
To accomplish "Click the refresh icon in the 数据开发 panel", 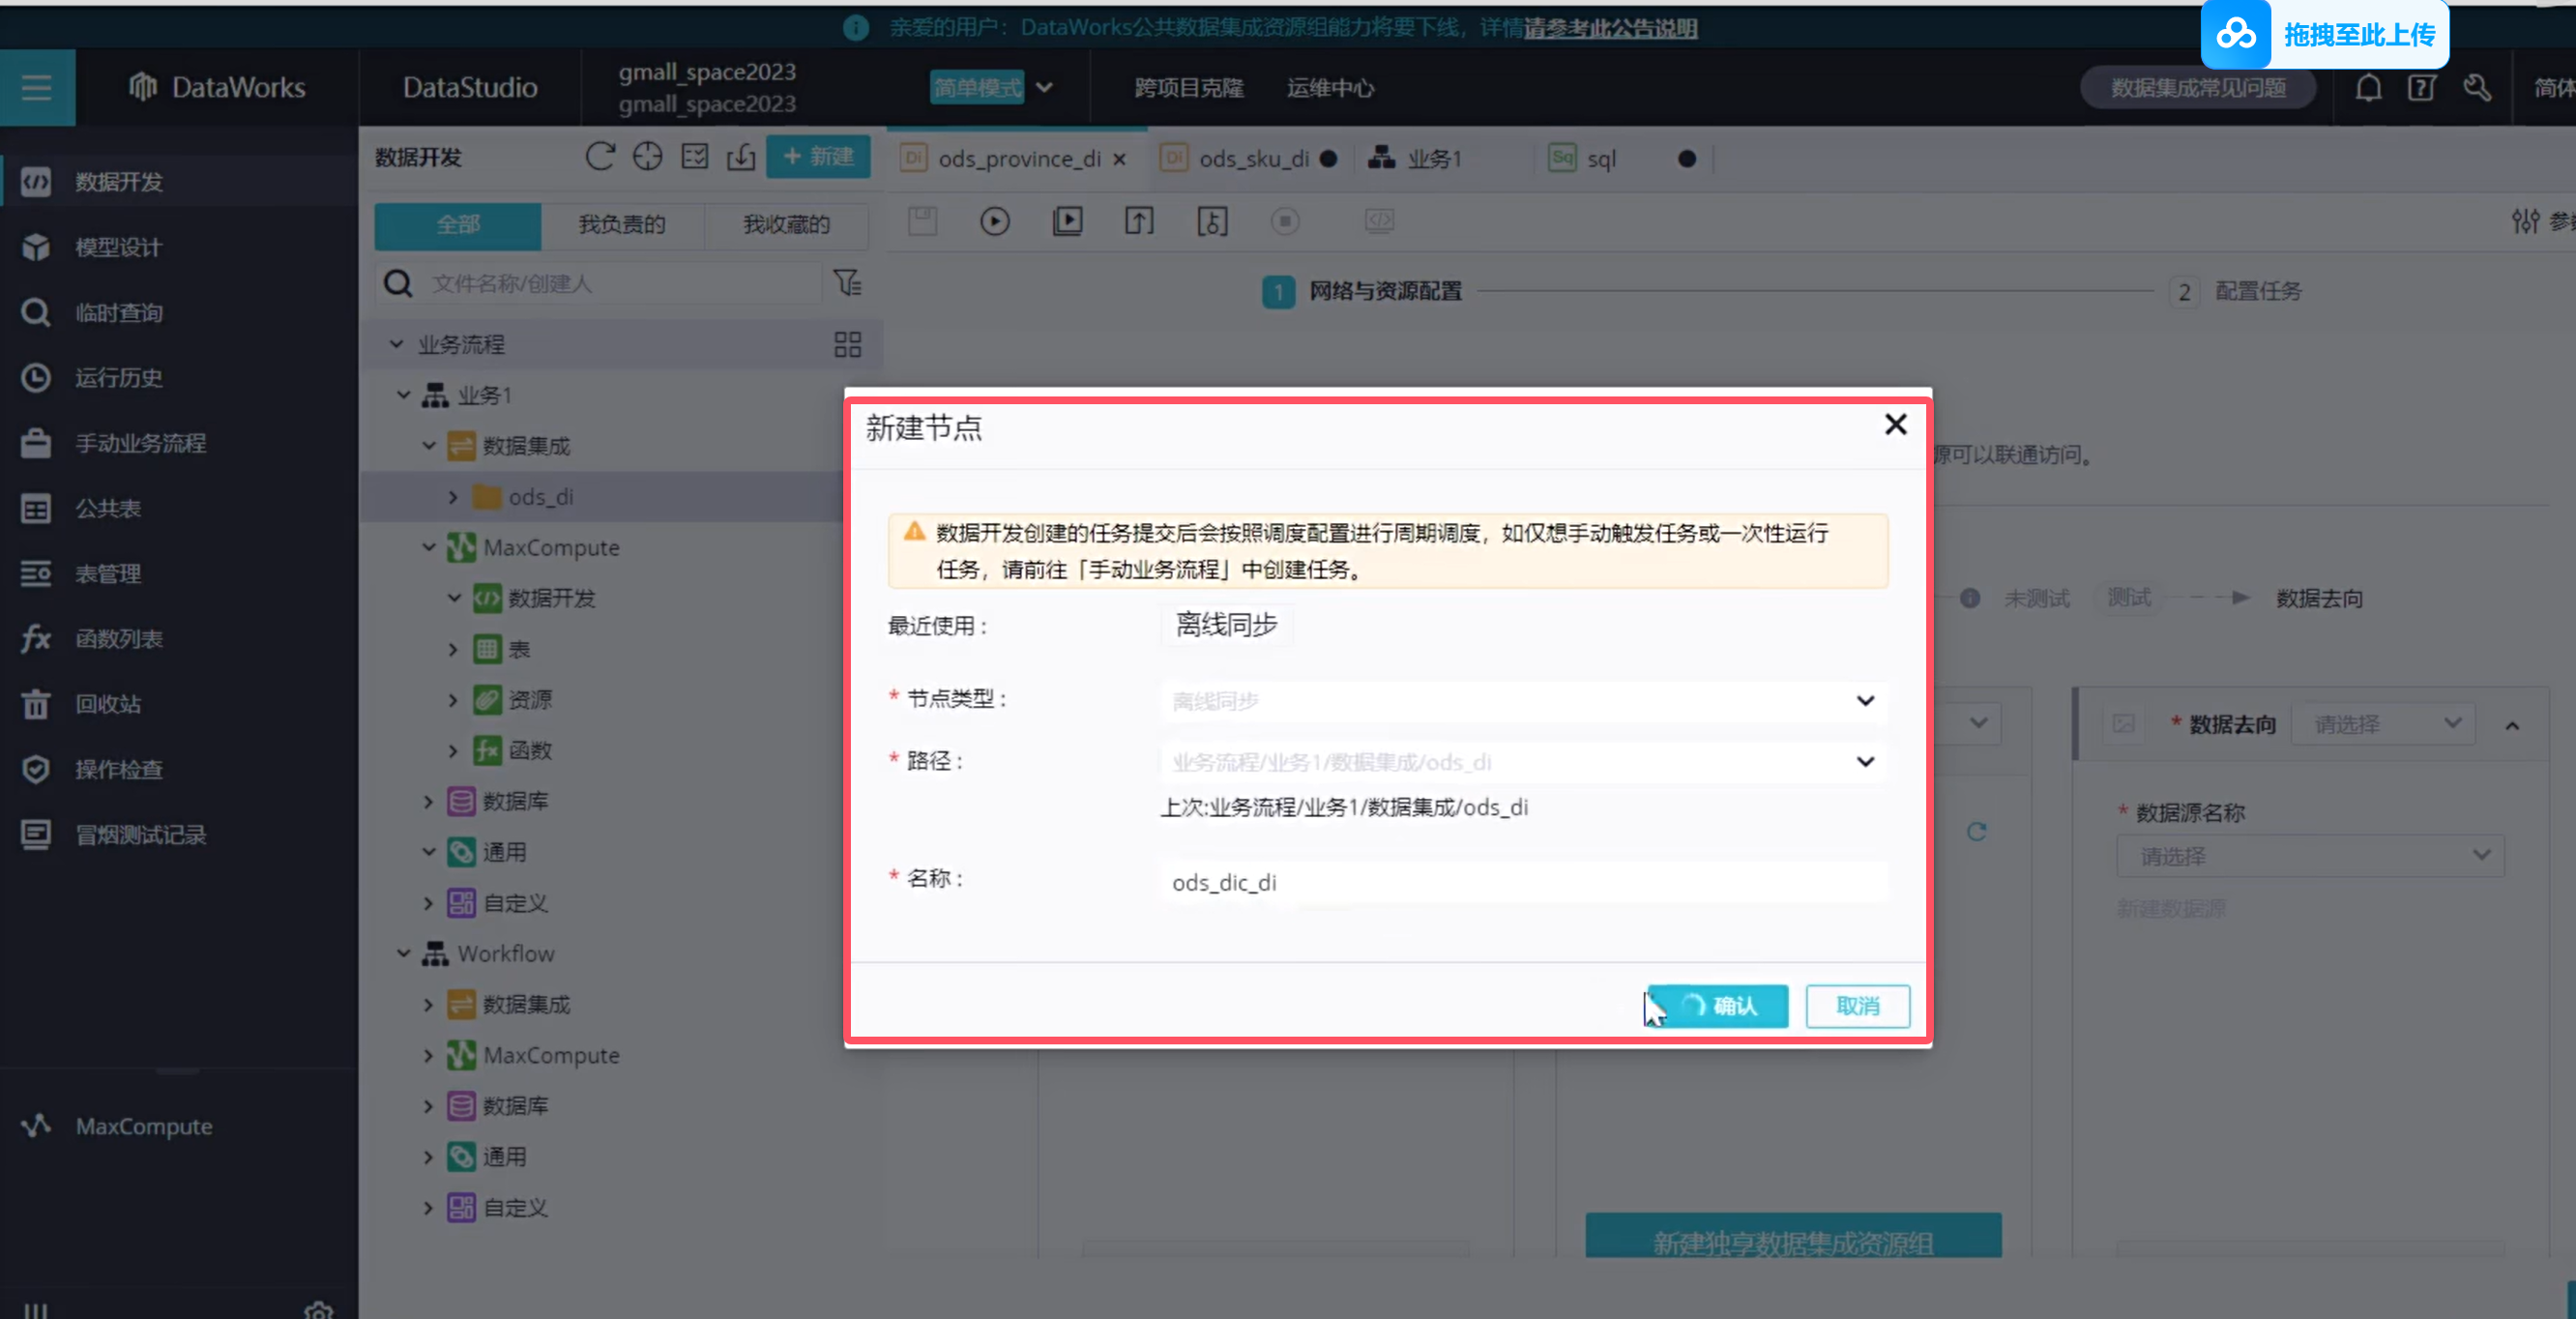I will pyautogui.click(x=599, y=157).
